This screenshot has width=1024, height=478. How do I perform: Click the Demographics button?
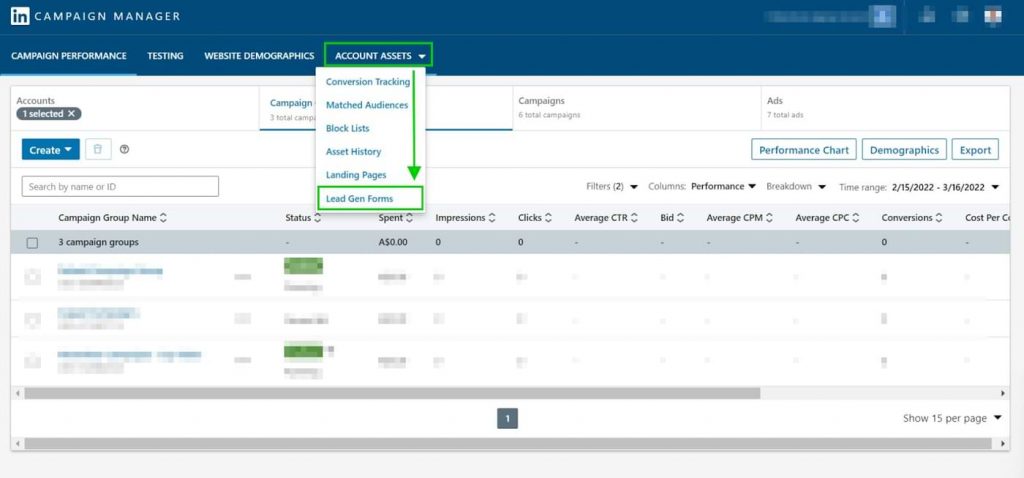pos(904,150)
